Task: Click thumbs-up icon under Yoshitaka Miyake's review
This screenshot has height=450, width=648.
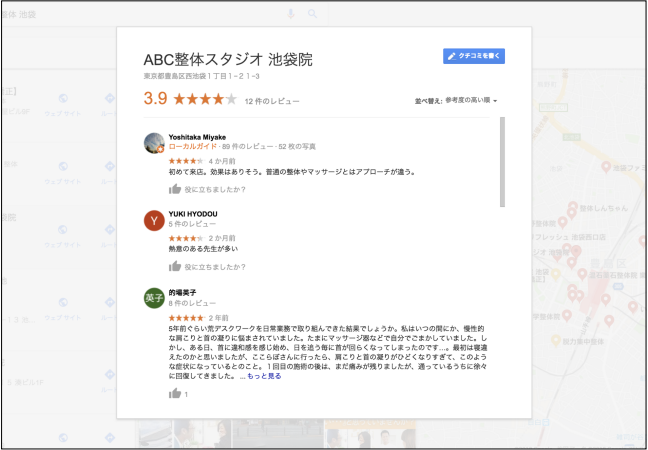Action: (175, 189)
